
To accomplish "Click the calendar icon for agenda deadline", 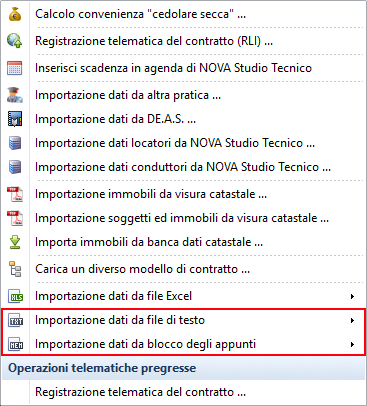I will (x=15, y=68).
